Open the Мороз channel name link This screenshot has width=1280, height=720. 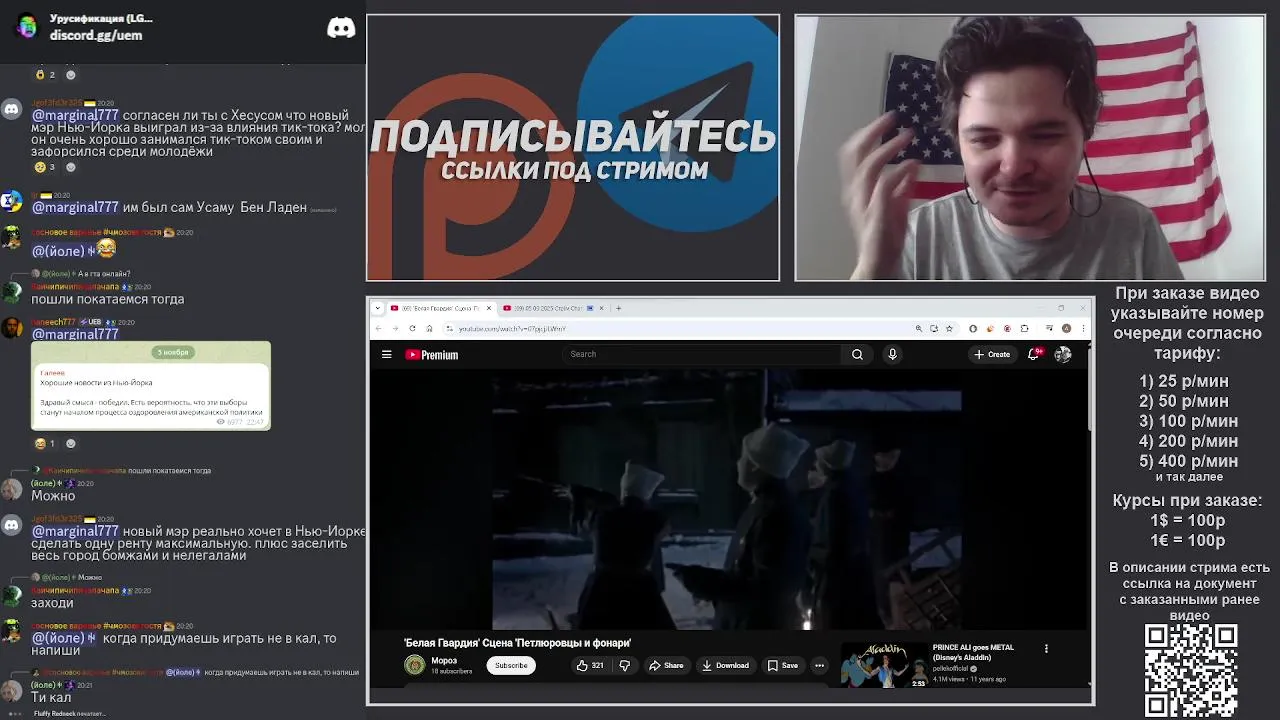point(444,660)
